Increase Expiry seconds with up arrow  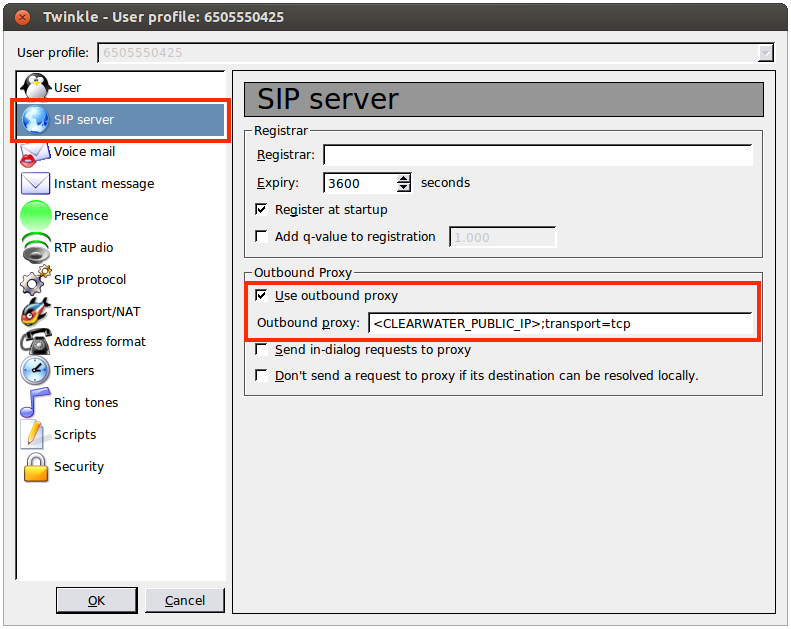click(x=404, y=178)
